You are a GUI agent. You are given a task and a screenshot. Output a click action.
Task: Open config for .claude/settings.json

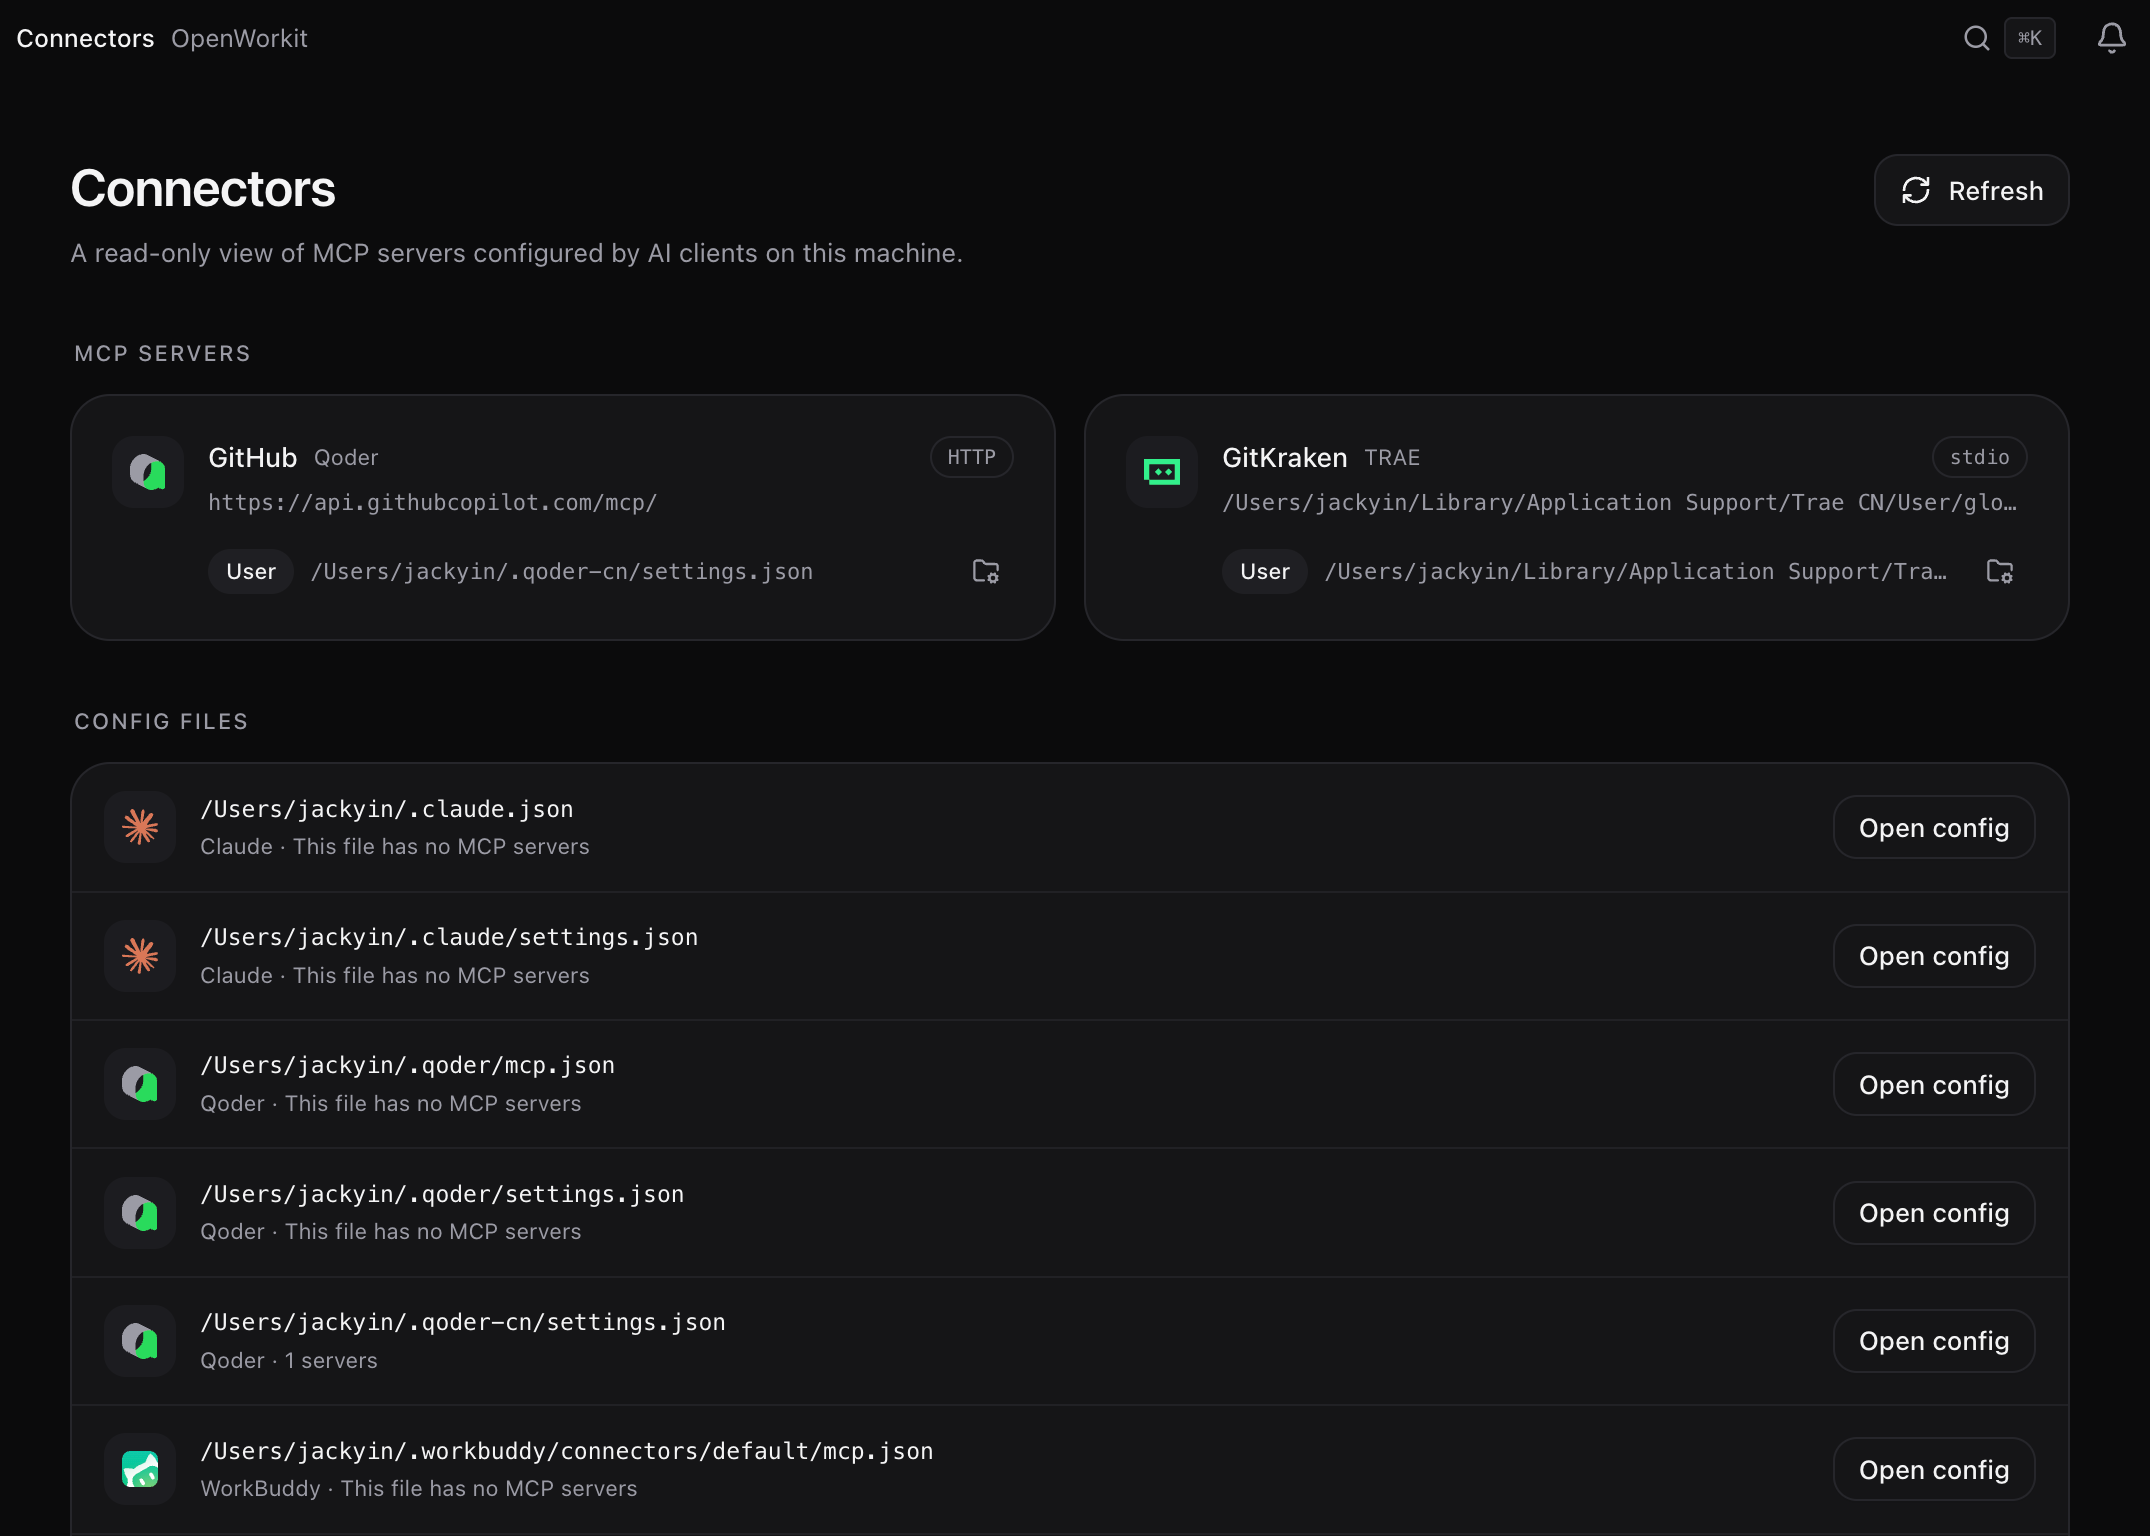pyautogui.click(x=1934, y=956)
